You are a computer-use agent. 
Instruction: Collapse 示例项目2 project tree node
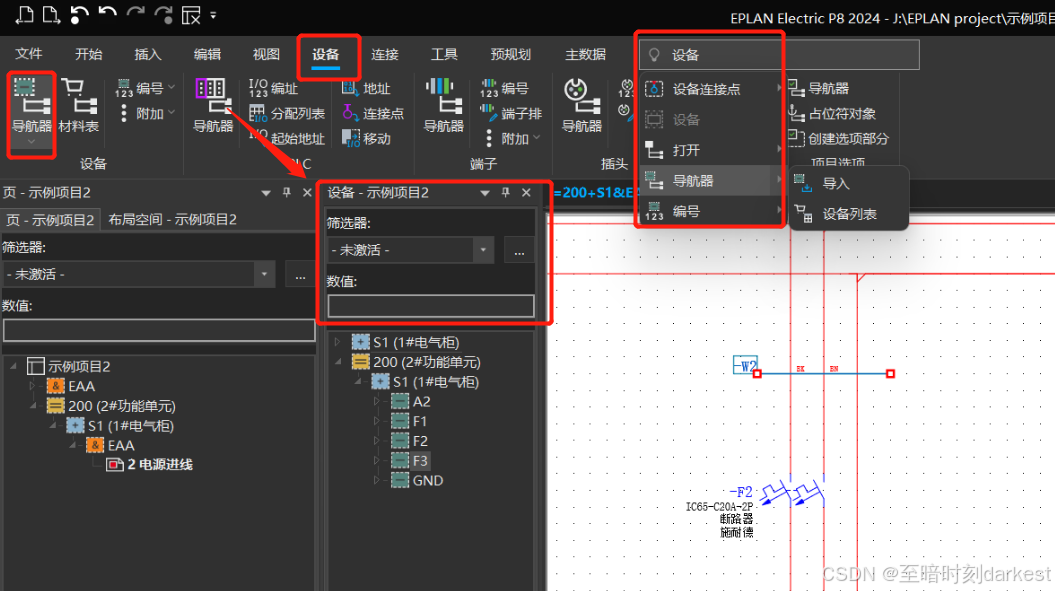click(13, 366)
